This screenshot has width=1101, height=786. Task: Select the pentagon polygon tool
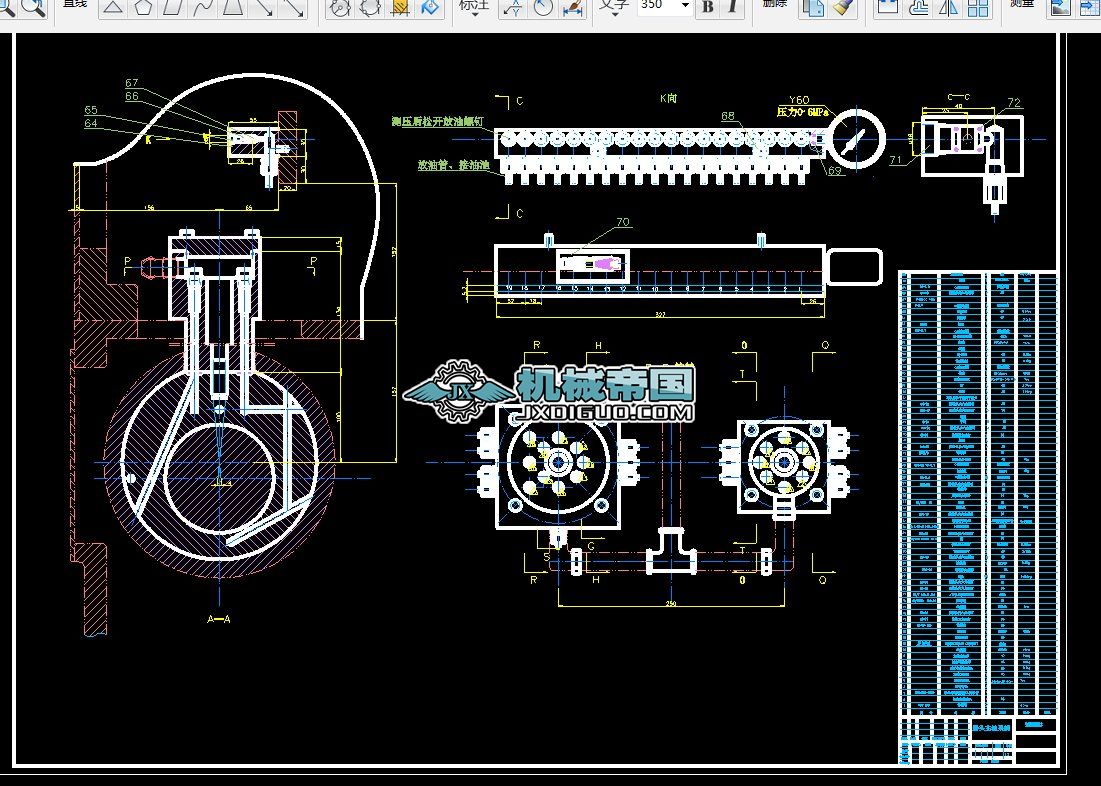coord(143,7)
